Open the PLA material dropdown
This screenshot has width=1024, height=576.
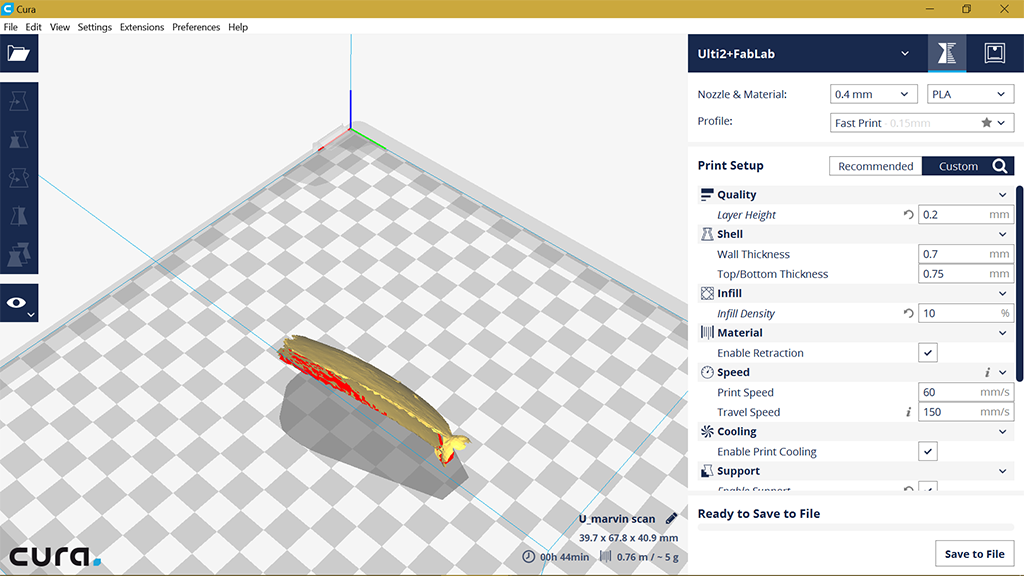970,94
